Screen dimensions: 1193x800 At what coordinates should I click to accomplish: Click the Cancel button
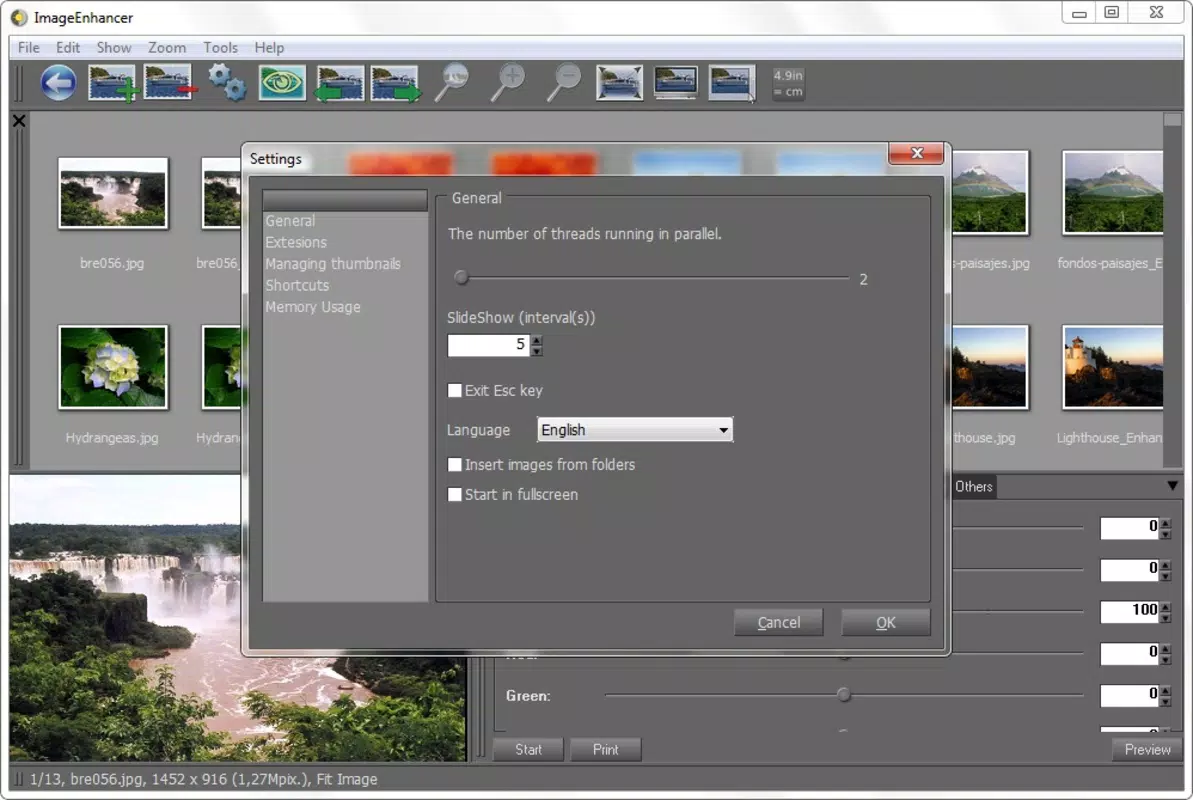pyautogui.click(x=778, y=623)
